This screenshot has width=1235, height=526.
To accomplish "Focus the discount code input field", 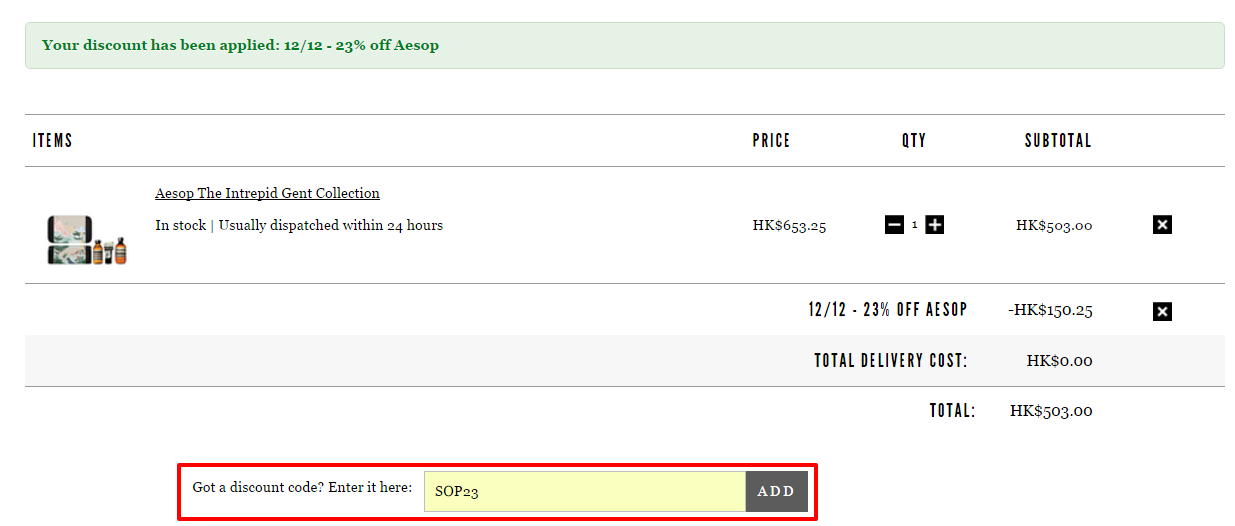I will tap(585, 492).
